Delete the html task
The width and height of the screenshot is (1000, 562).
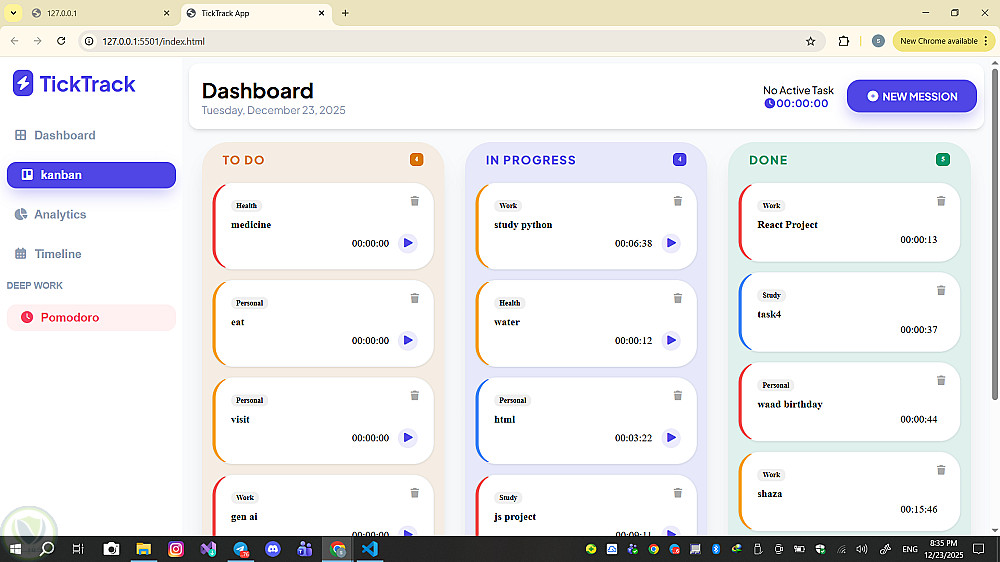tap(678, 396)
